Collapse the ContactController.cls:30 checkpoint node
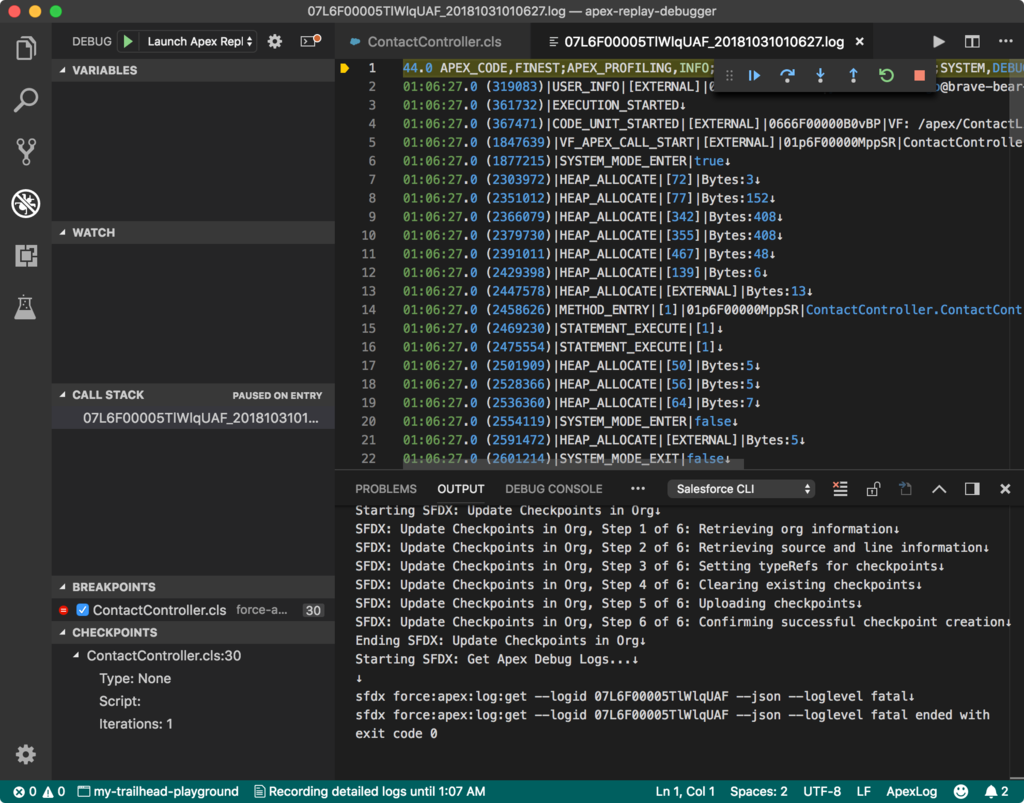The height and width of the screenshot is (803, 1024). tap(76, 655)
